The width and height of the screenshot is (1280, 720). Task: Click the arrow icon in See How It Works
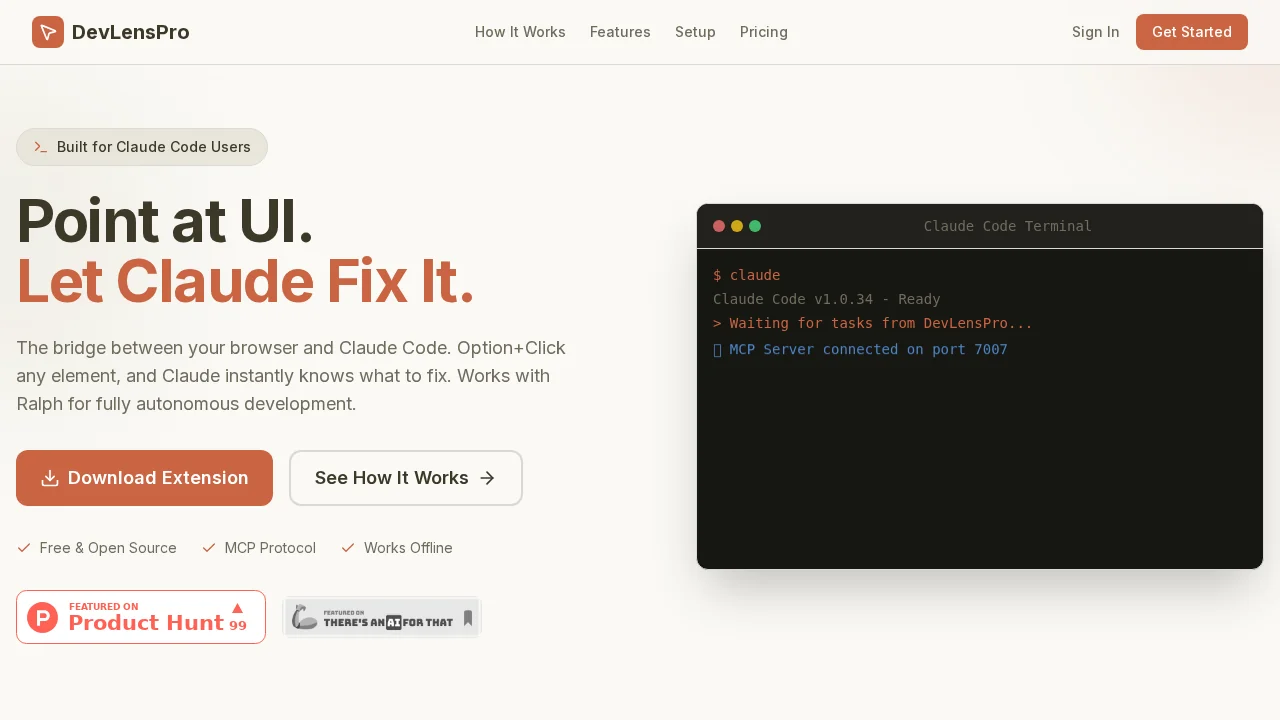tap(487, 478)
